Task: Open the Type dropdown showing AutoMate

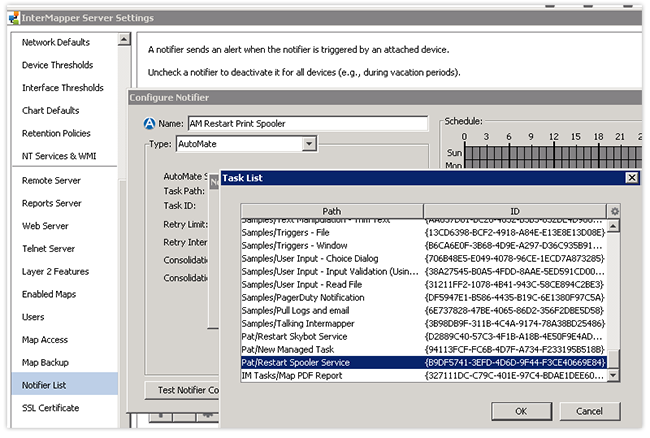Action: pyautogui.click(x=309, y=144)
